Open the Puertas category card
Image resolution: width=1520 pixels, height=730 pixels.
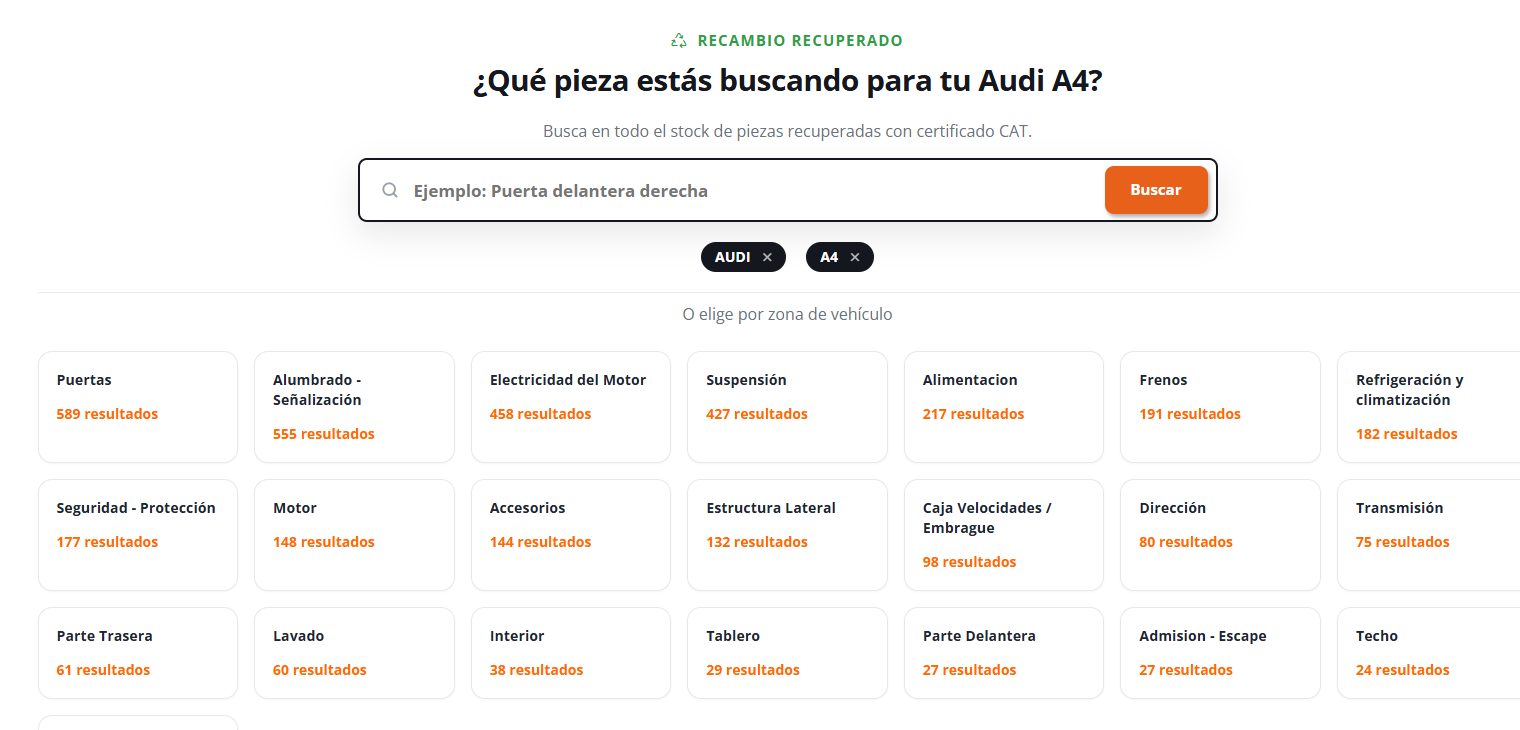[138, 407]
